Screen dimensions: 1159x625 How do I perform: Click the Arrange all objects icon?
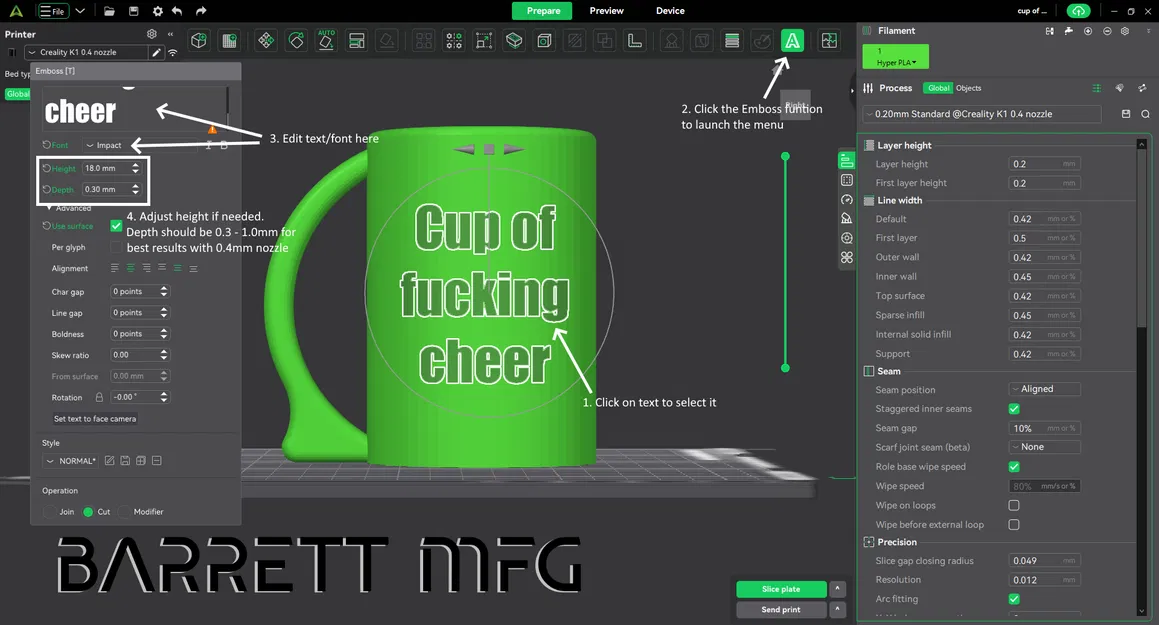click(x=266, y=41)
